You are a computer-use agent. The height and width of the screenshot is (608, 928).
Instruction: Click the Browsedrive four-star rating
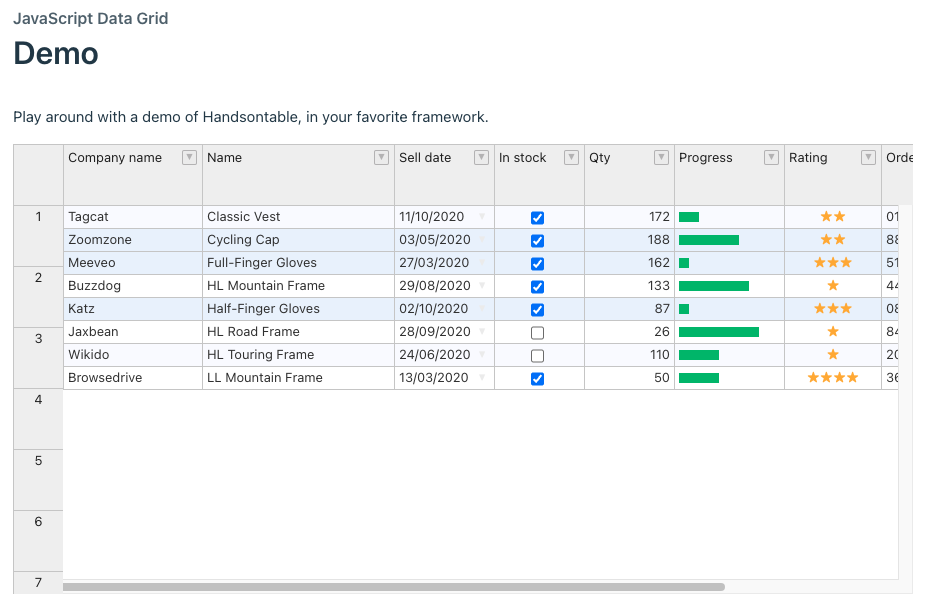coord(833,378)
